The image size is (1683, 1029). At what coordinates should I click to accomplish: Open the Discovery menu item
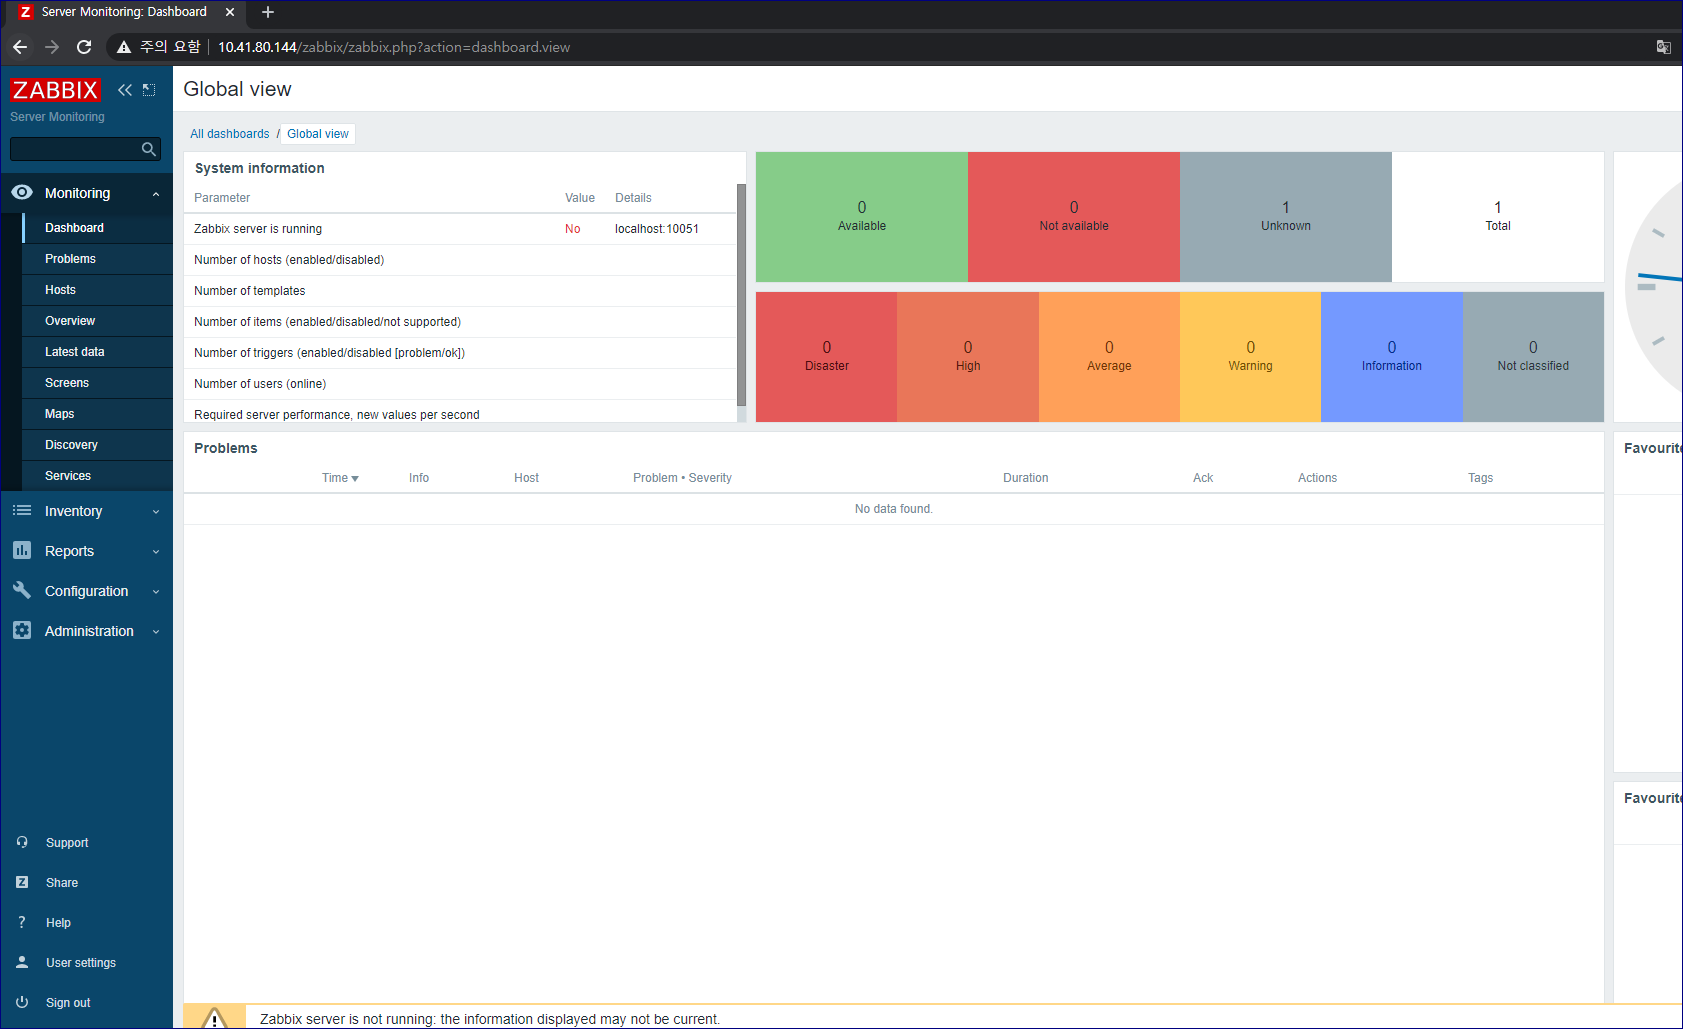[x=97, y=445]
